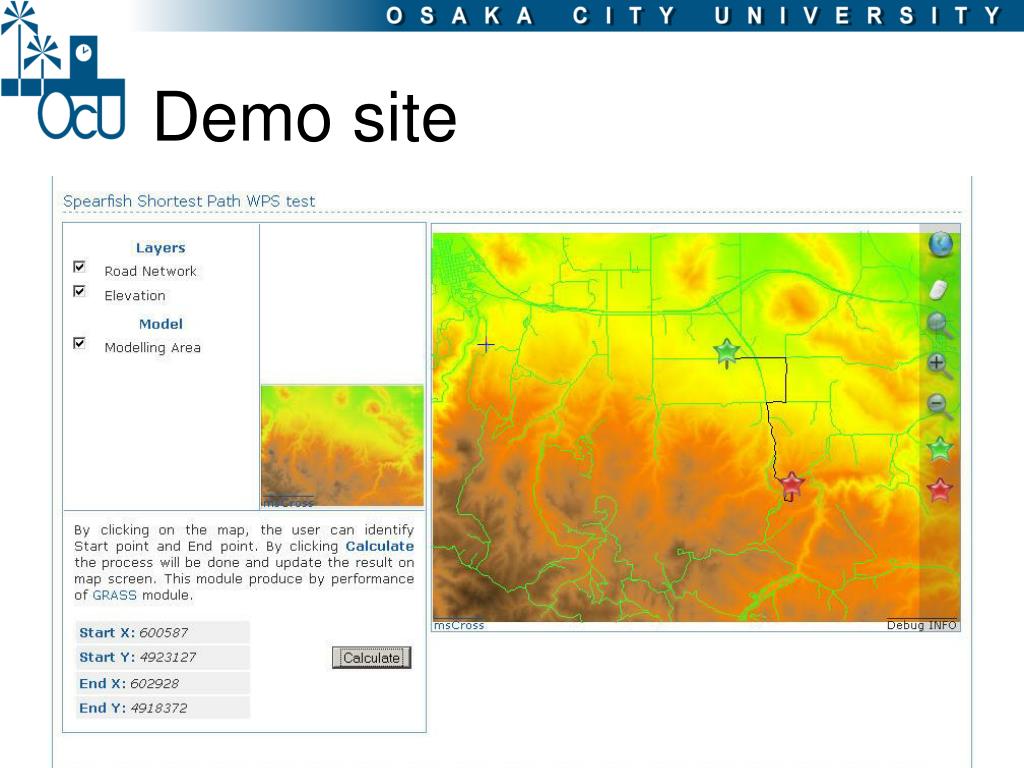The image size is (1024, 768).
Task: Click the Road Network label
Action: 150,271
